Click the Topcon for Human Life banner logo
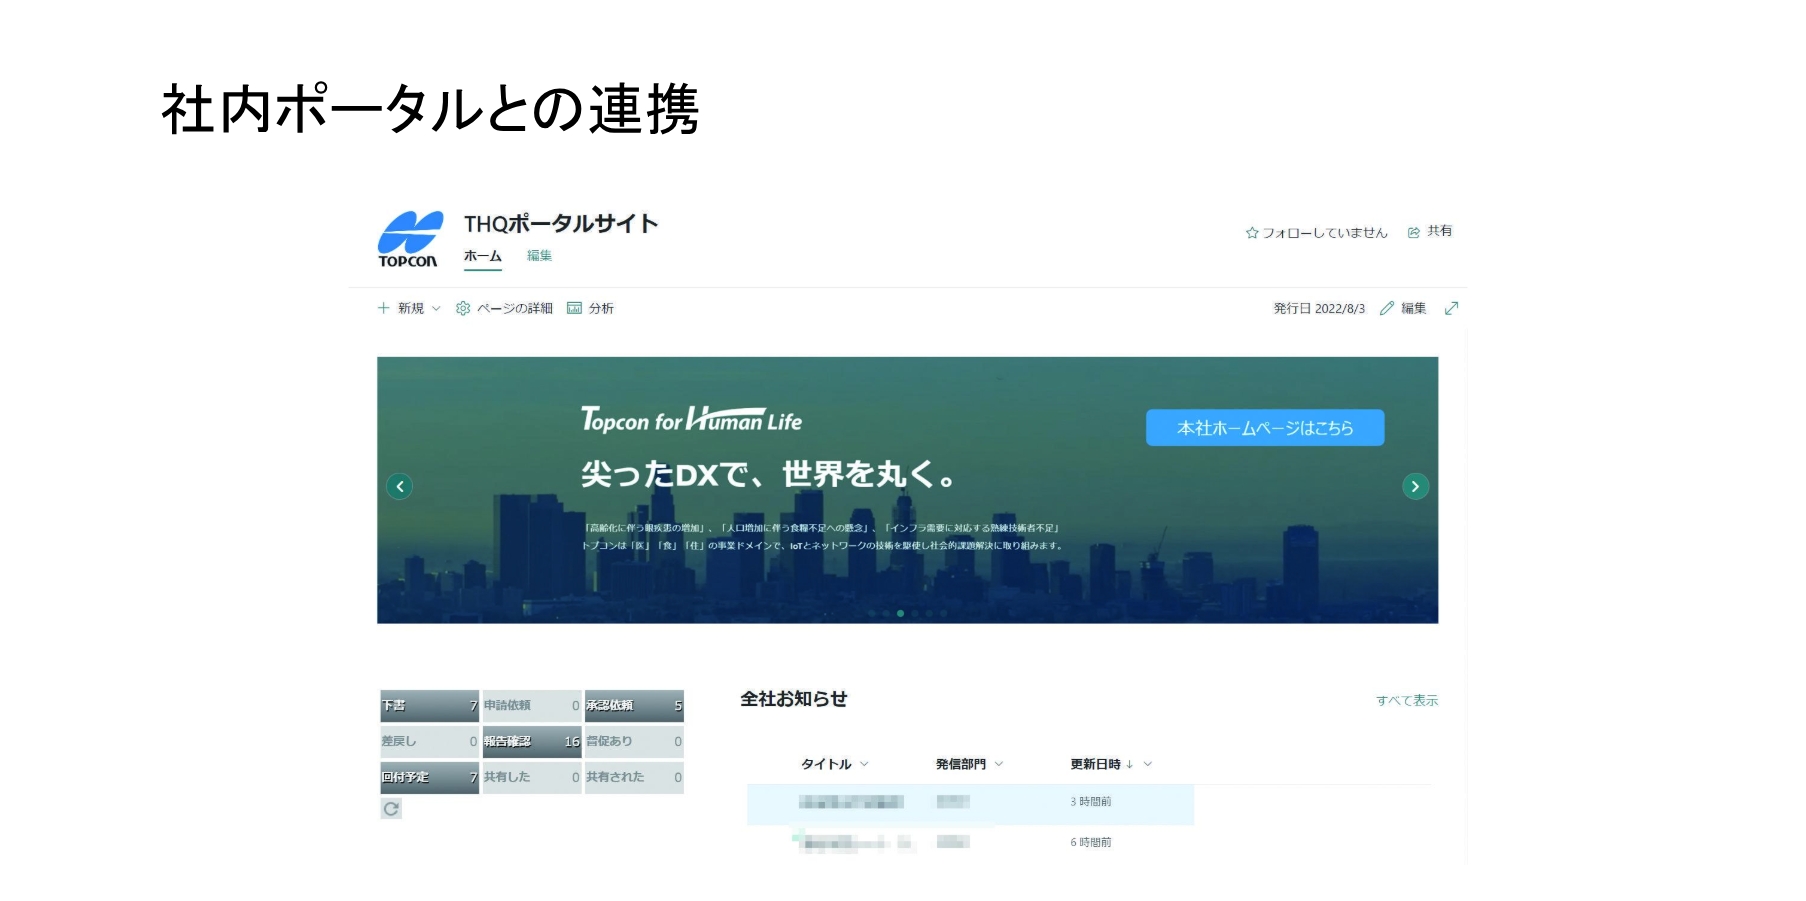 [692, 419]
